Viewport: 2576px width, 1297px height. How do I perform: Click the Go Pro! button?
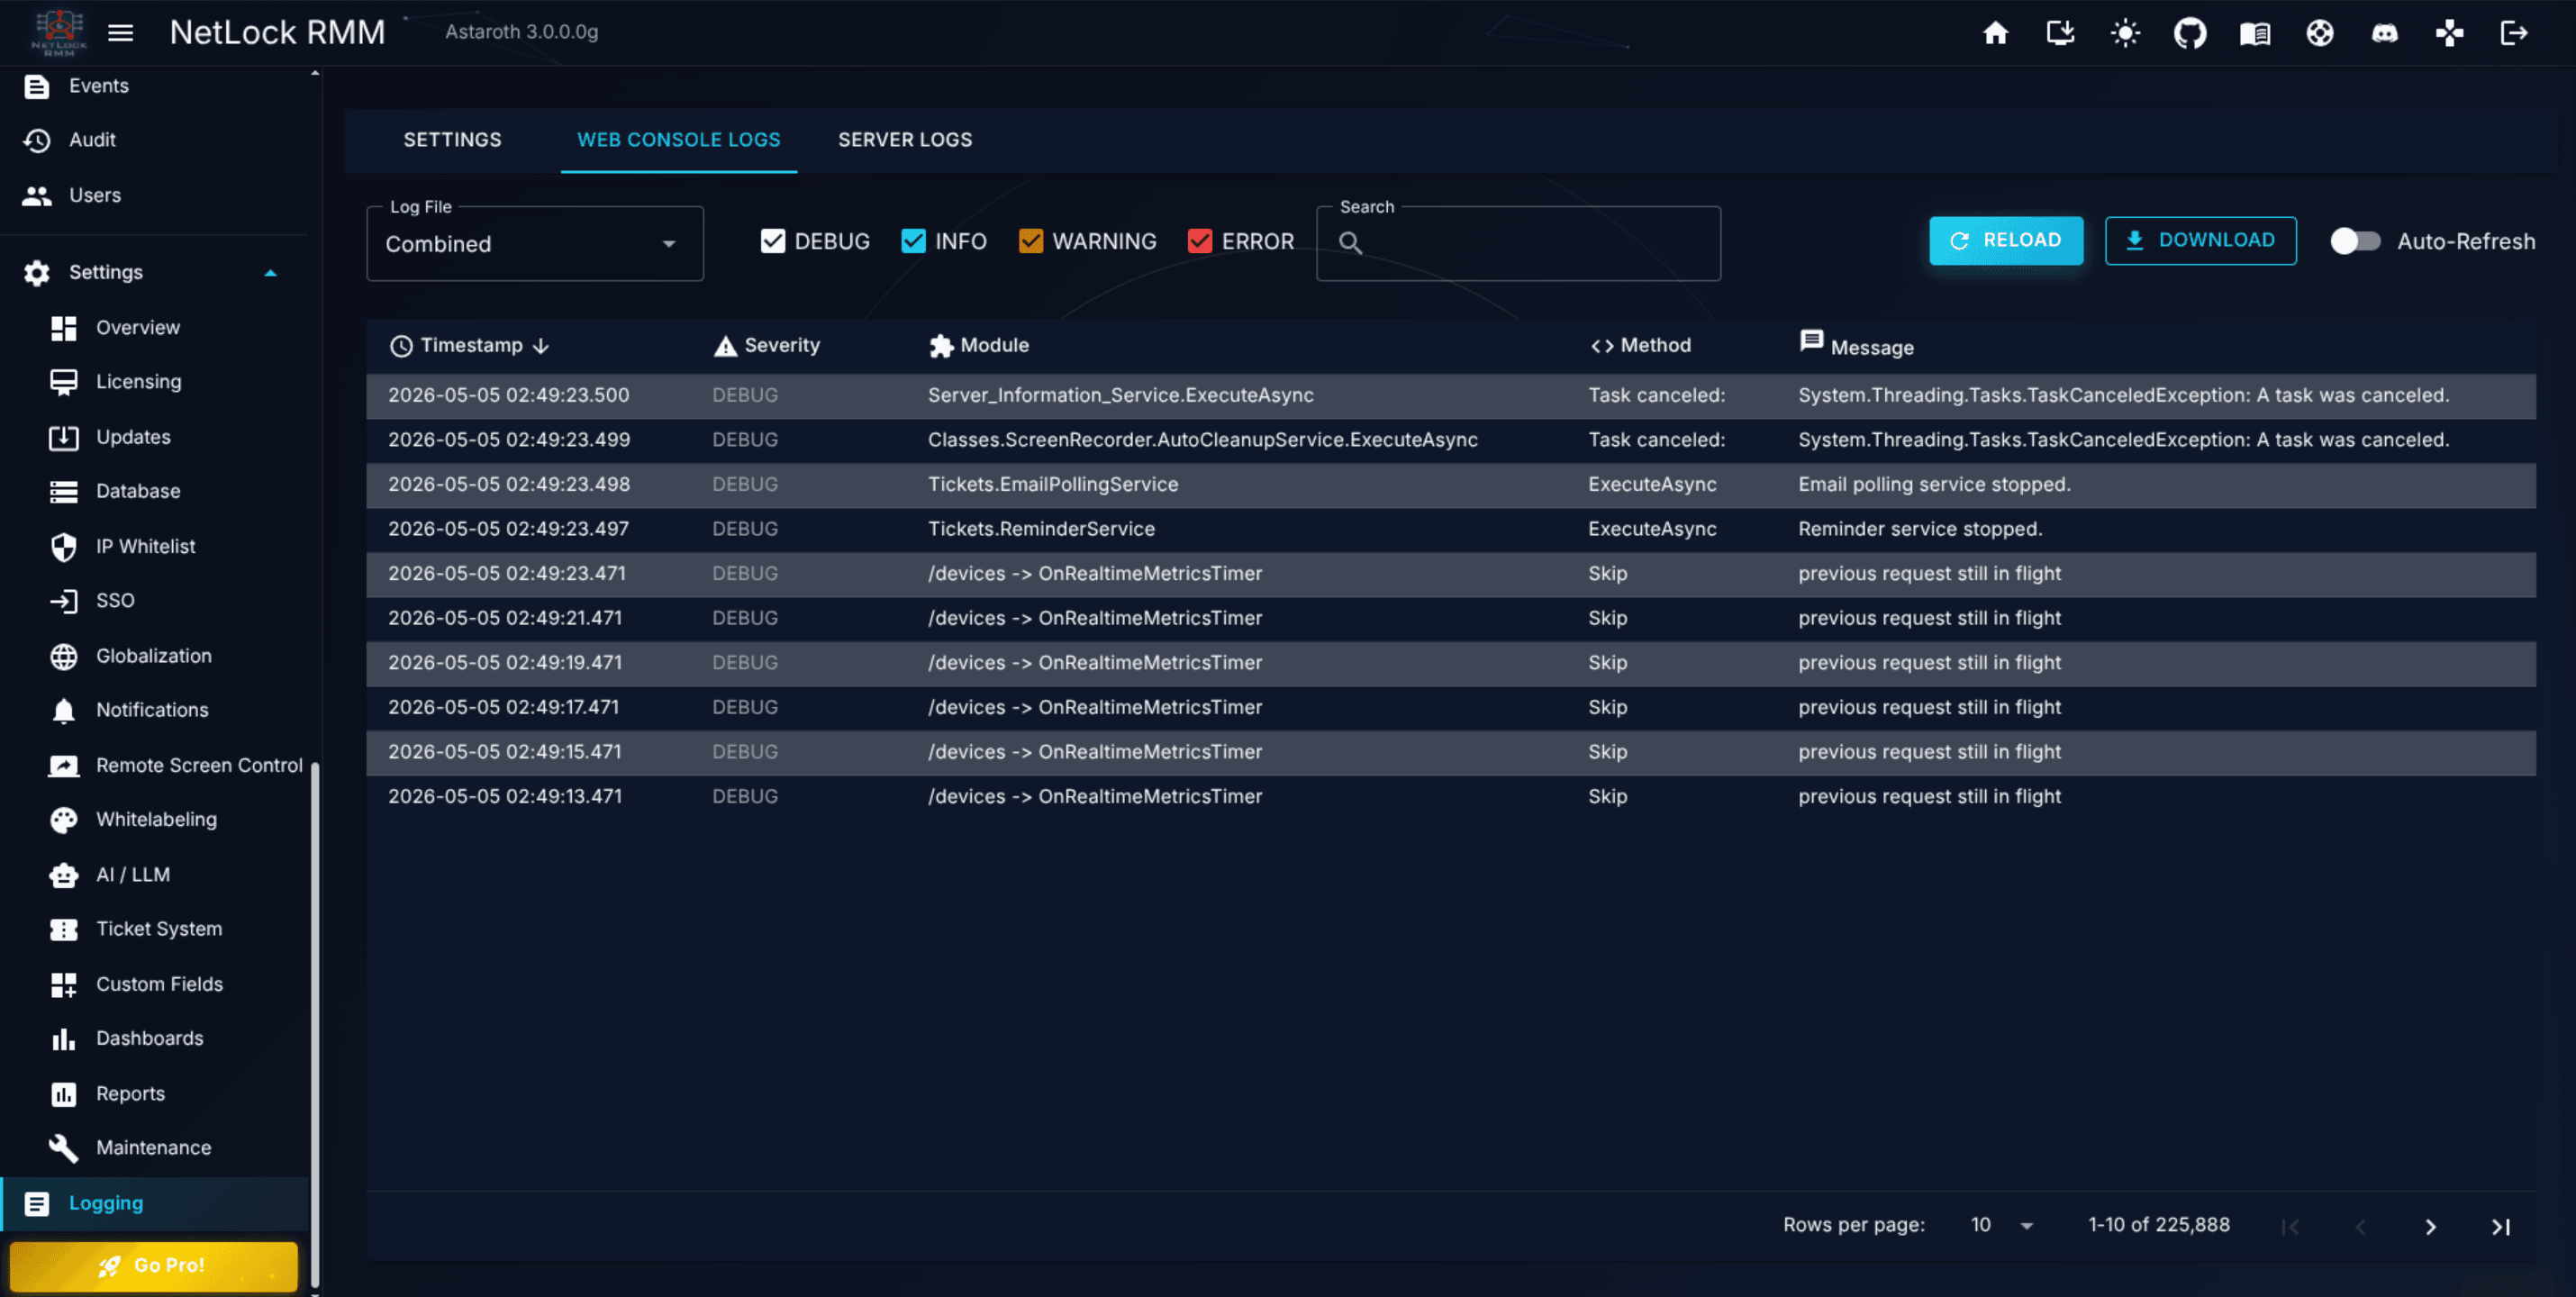pyautogui.click(x=154, y=1265)
